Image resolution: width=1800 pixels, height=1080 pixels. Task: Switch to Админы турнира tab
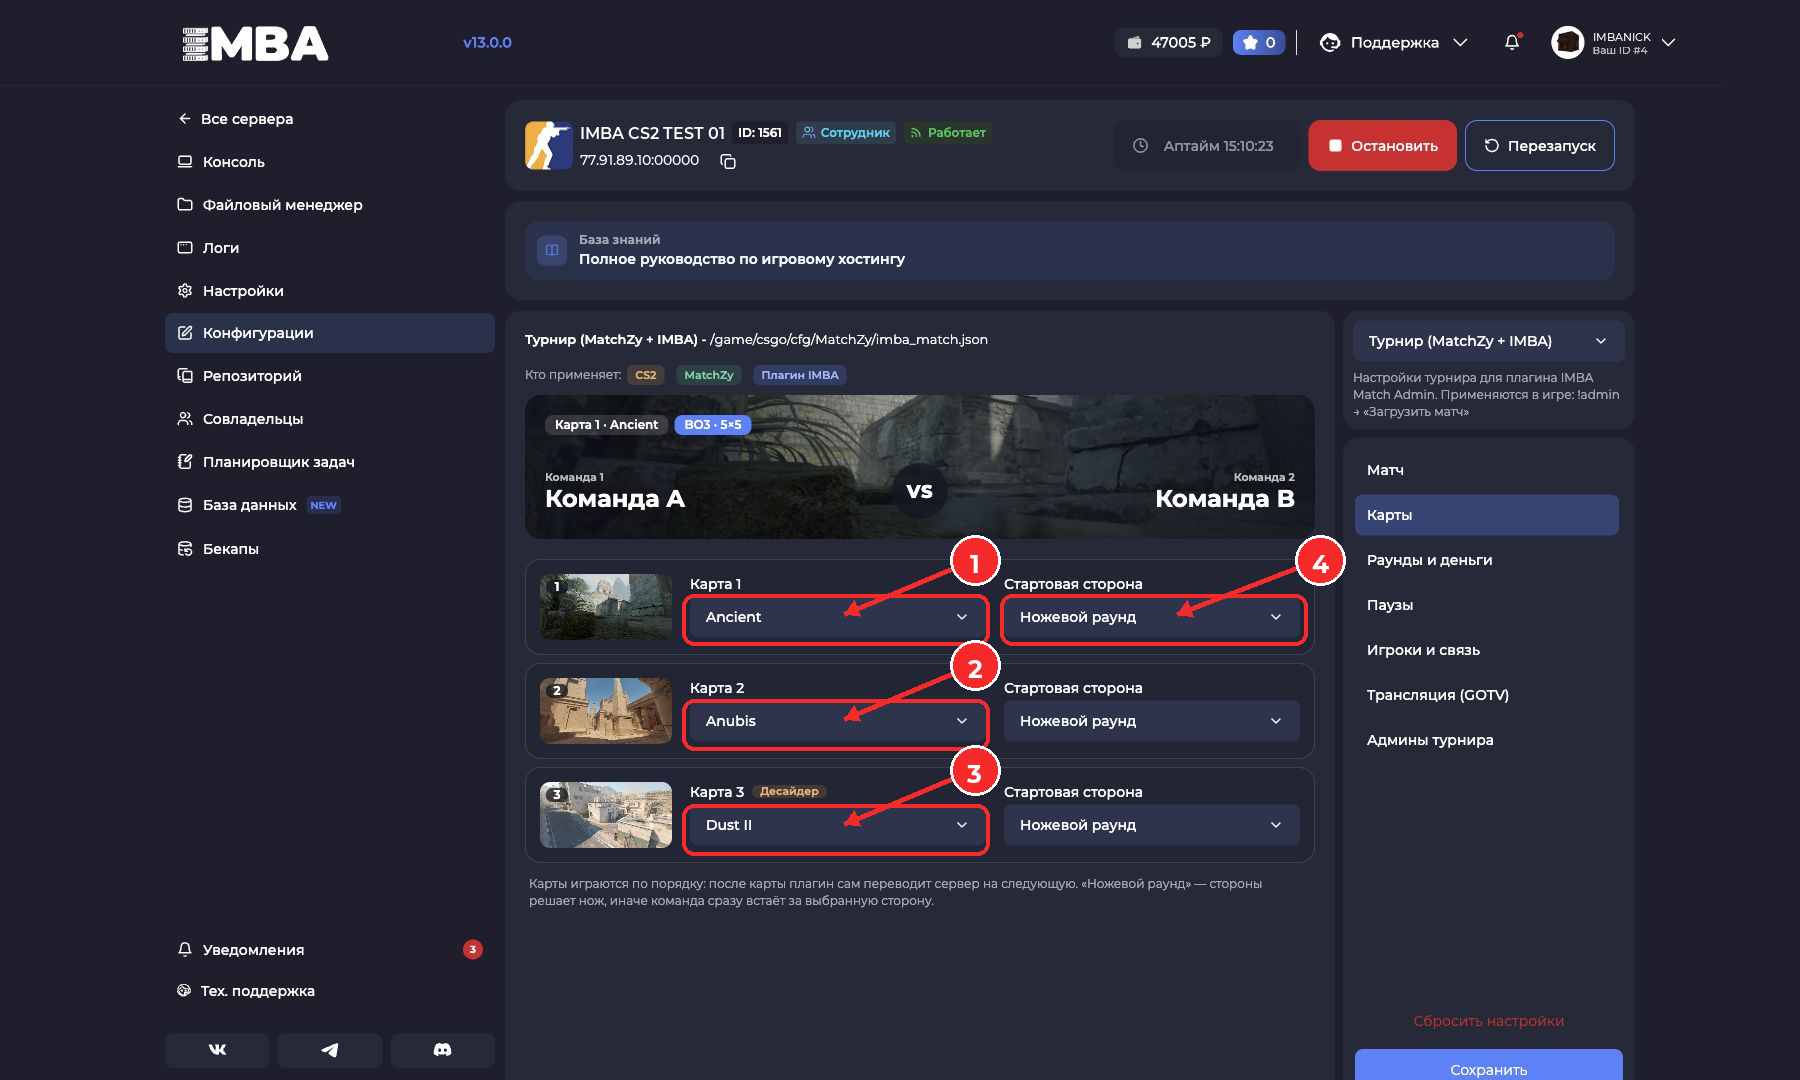pos(1487,740)
